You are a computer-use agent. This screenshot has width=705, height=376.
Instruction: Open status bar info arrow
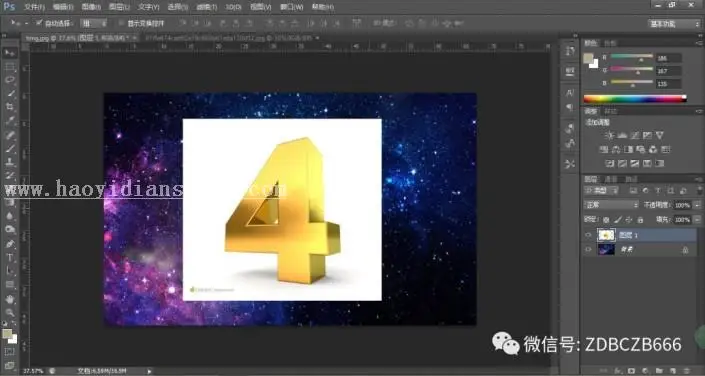pos(149,371)
